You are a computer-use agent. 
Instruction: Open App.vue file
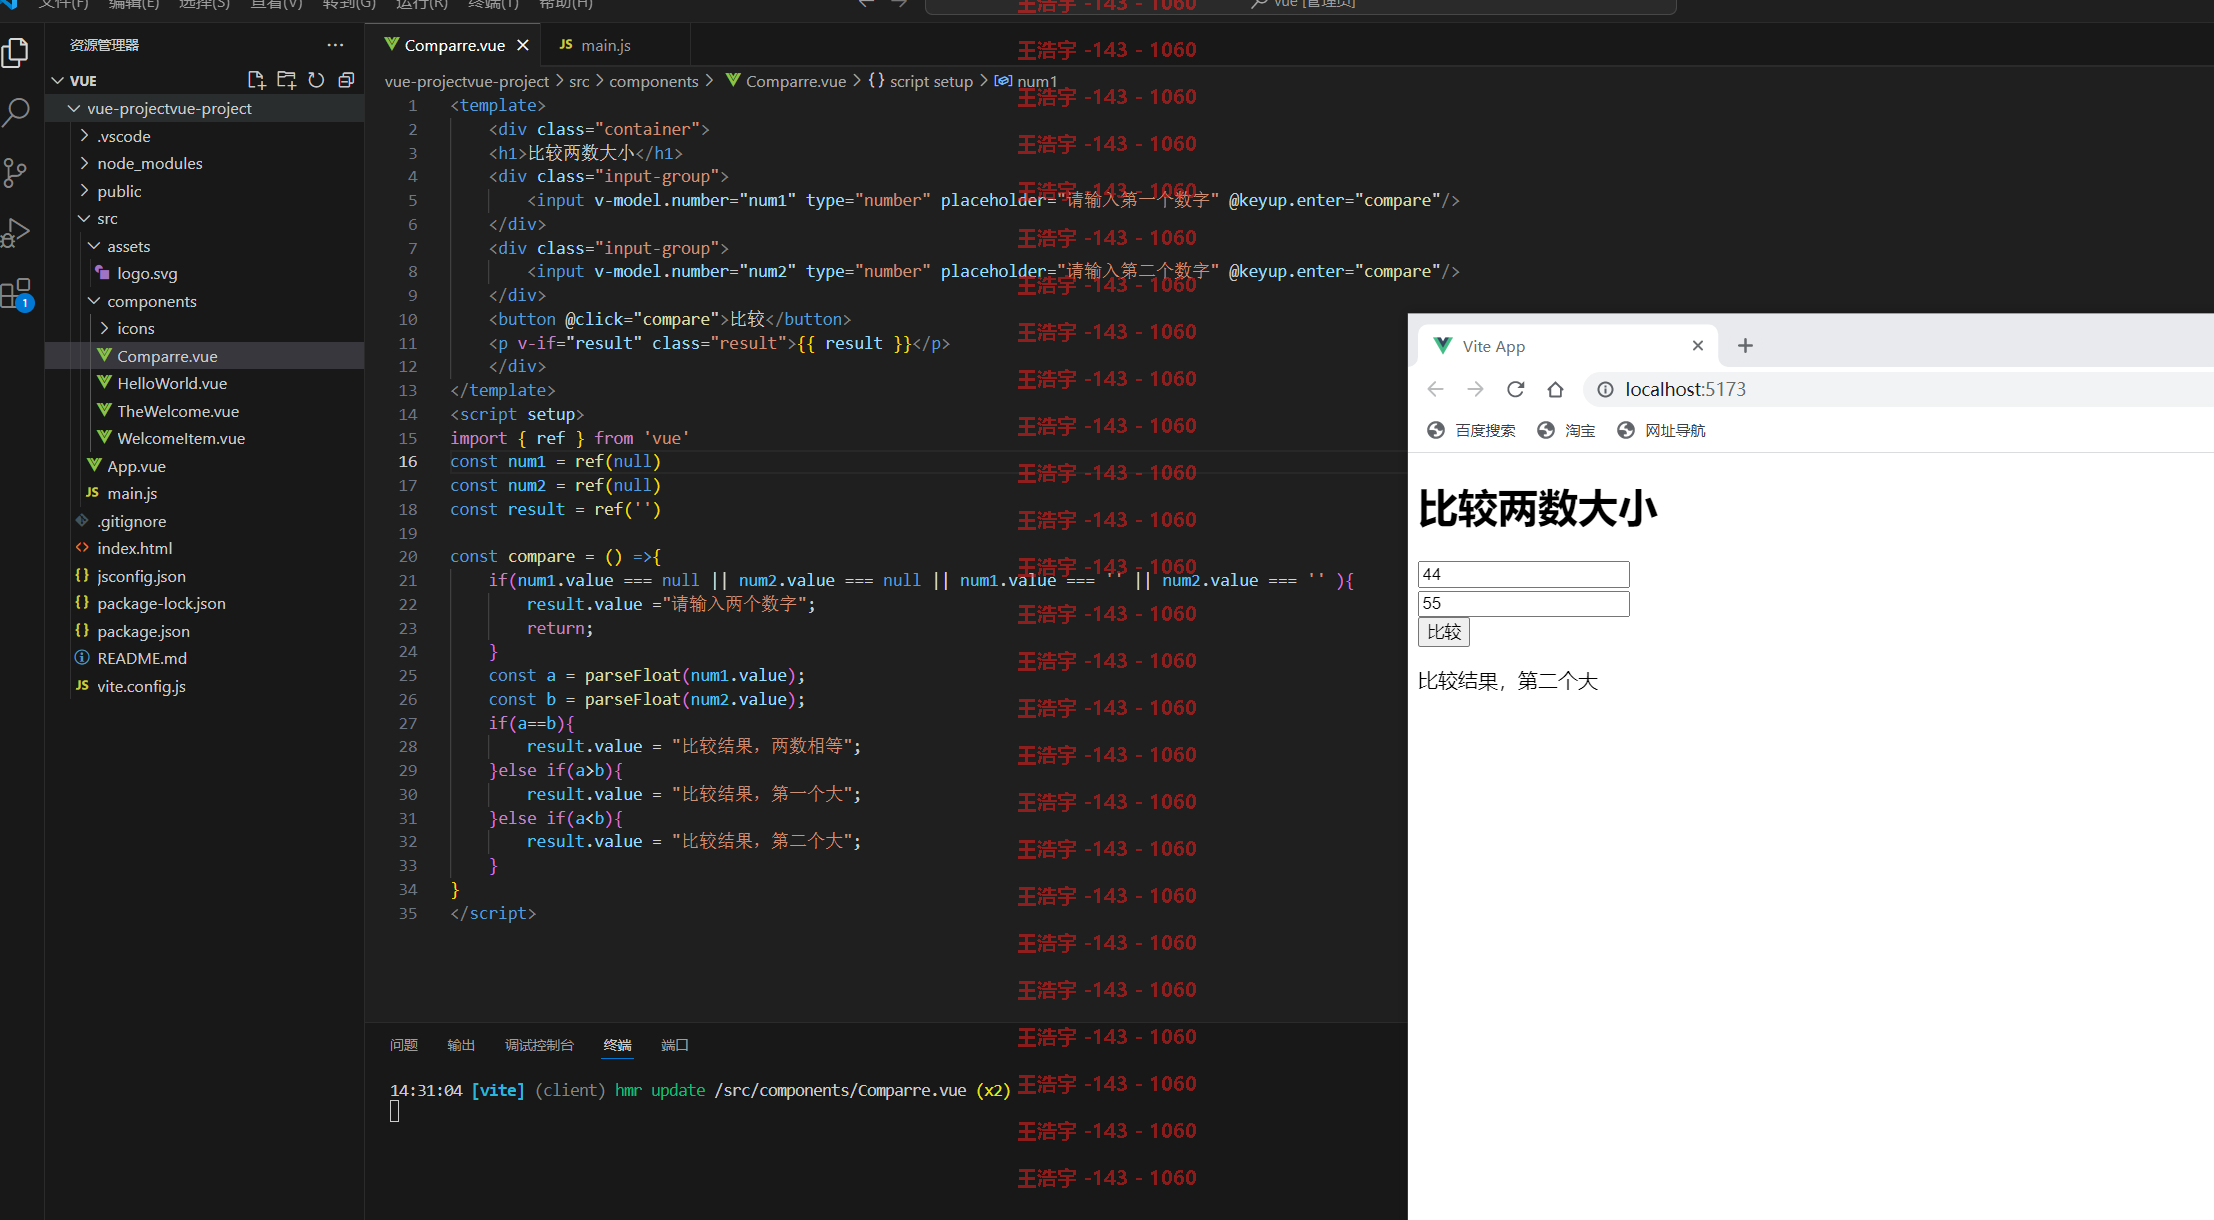coord(136,466)
